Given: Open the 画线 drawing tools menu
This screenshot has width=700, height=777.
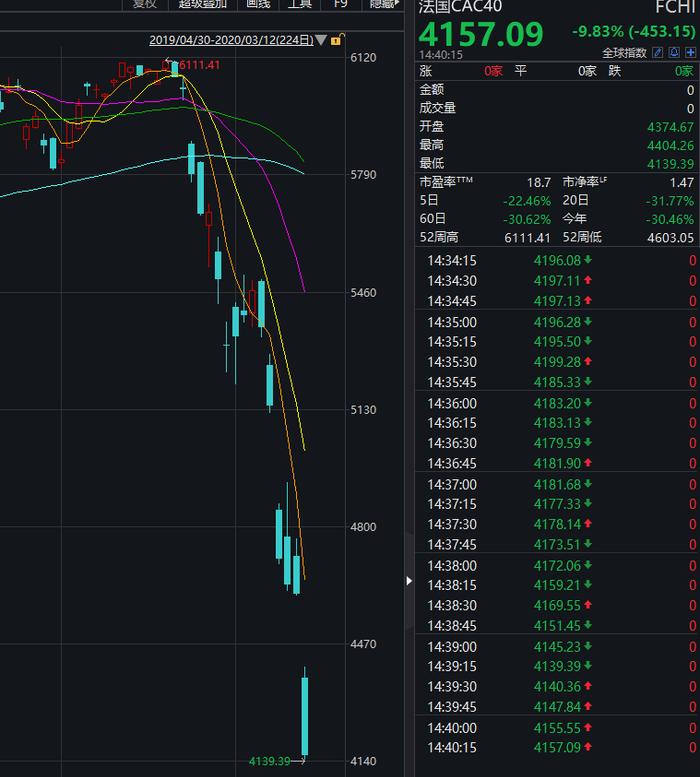Looking at the screenshot, I should pyautogui.click(x=258, y=4).
